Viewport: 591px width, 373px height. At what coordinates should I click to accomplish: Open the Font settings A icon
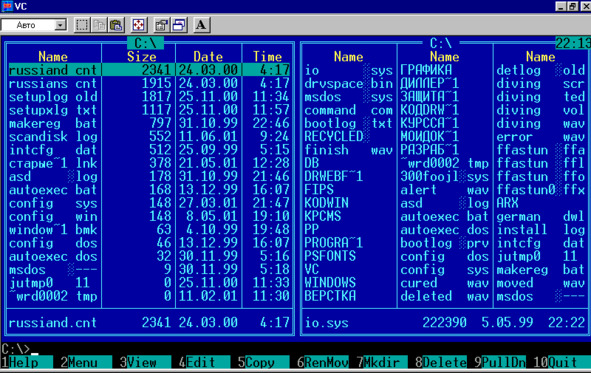pos(201,25)
